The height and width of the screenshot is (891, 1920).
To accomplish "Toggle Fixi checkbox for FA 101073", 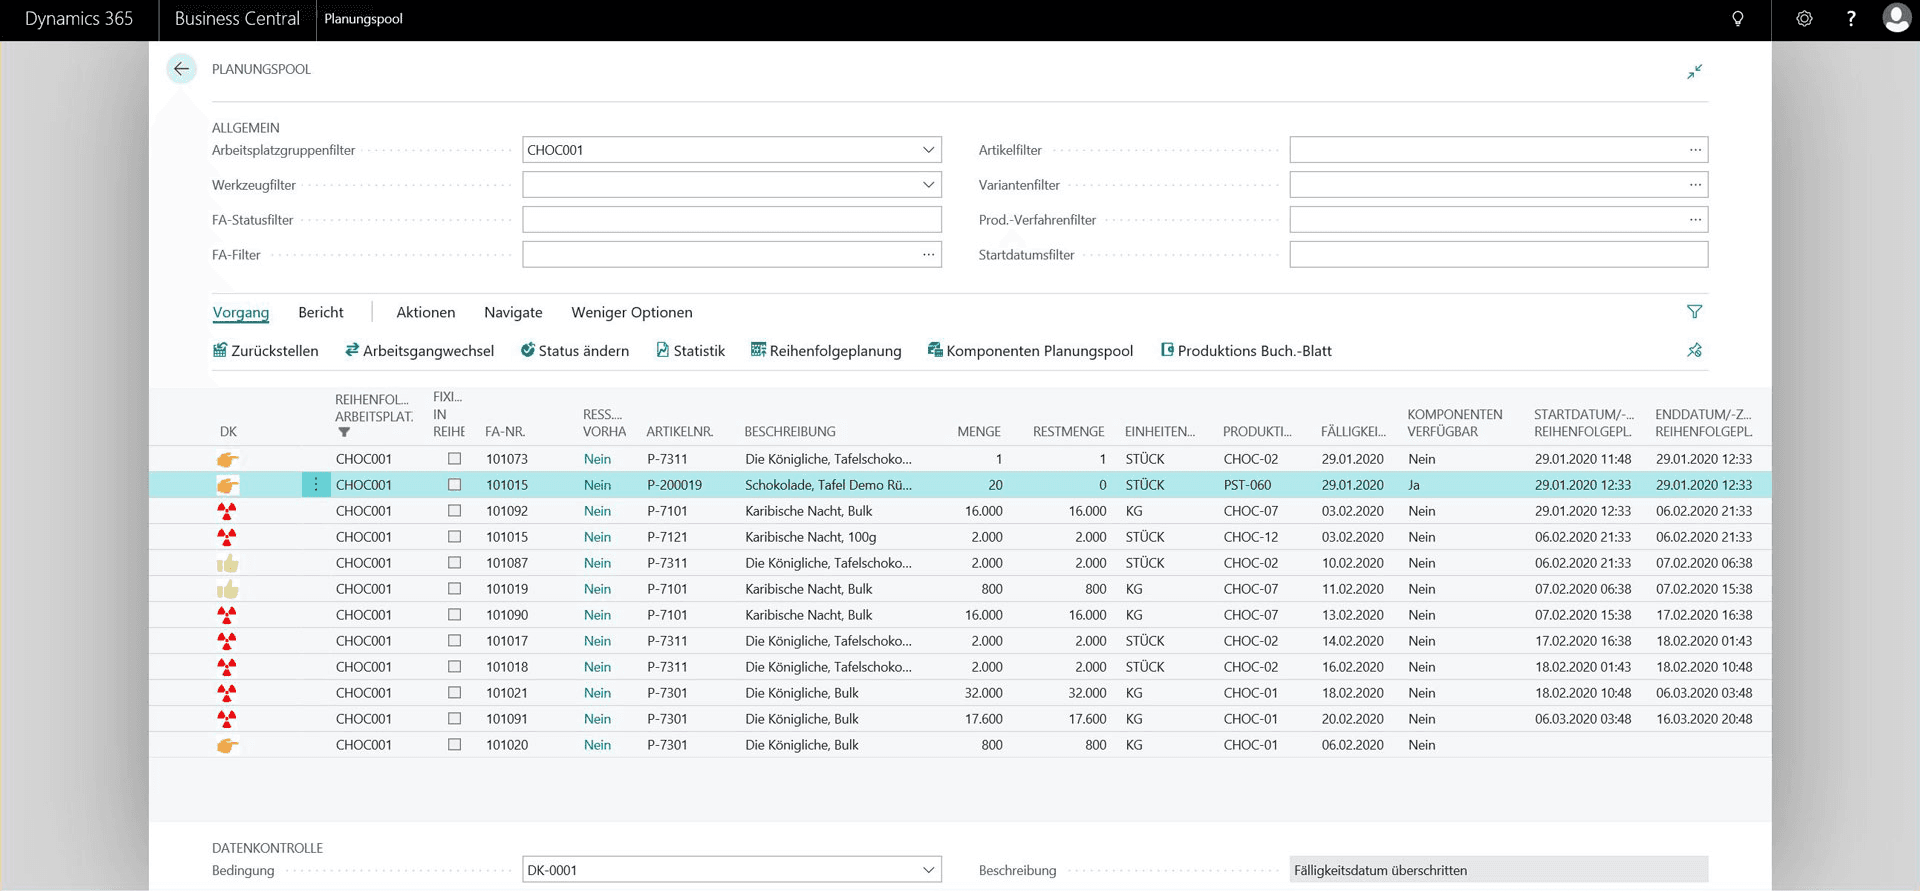I will 455,459.
